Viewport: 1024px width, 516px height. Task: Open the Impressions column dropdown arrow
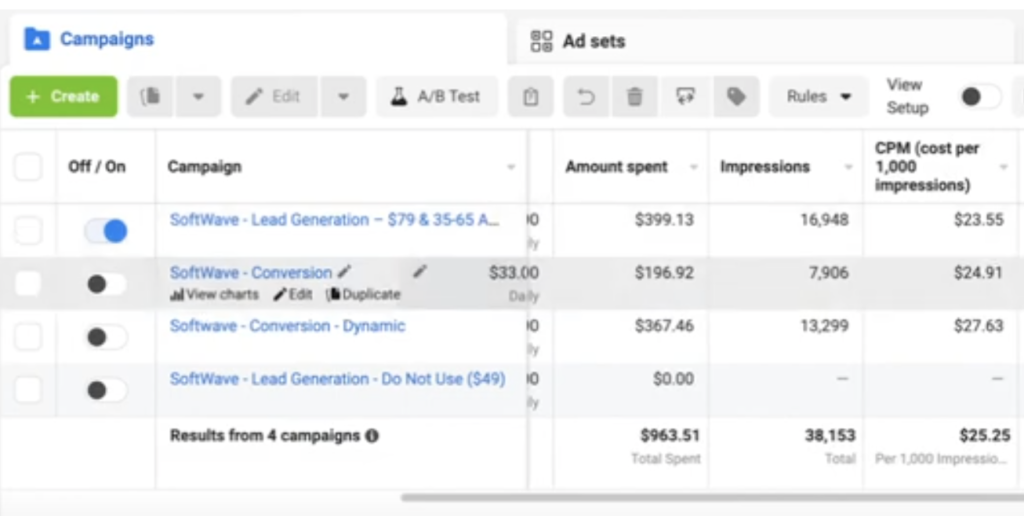click(848, 167)
